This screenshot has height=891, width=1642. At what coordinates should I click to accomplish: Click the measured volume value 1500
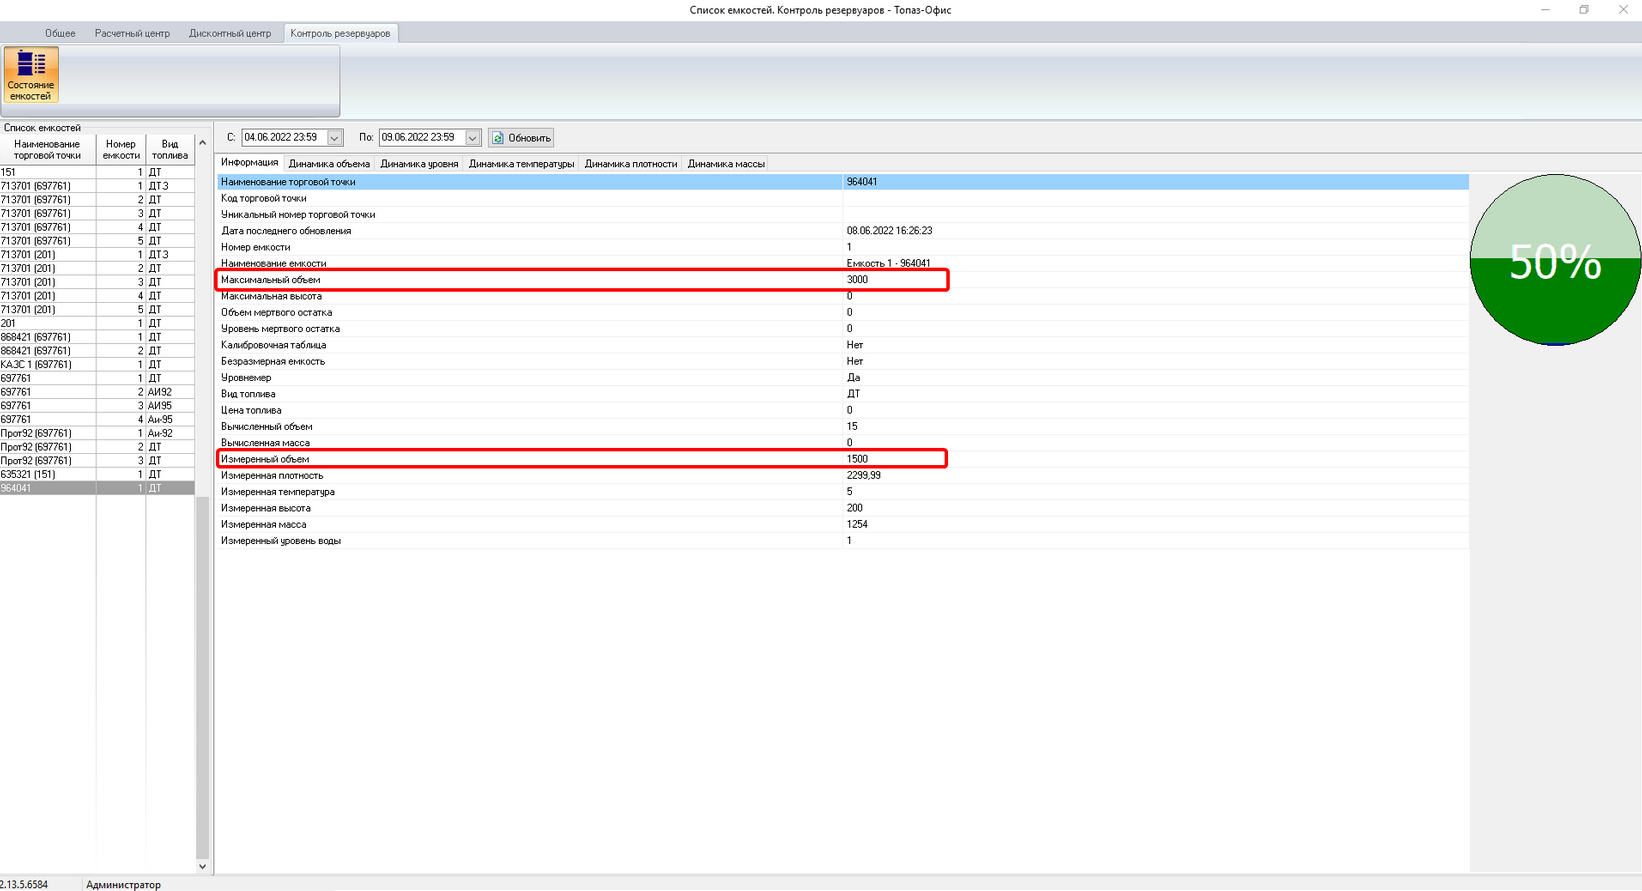(x=857, y=459)
